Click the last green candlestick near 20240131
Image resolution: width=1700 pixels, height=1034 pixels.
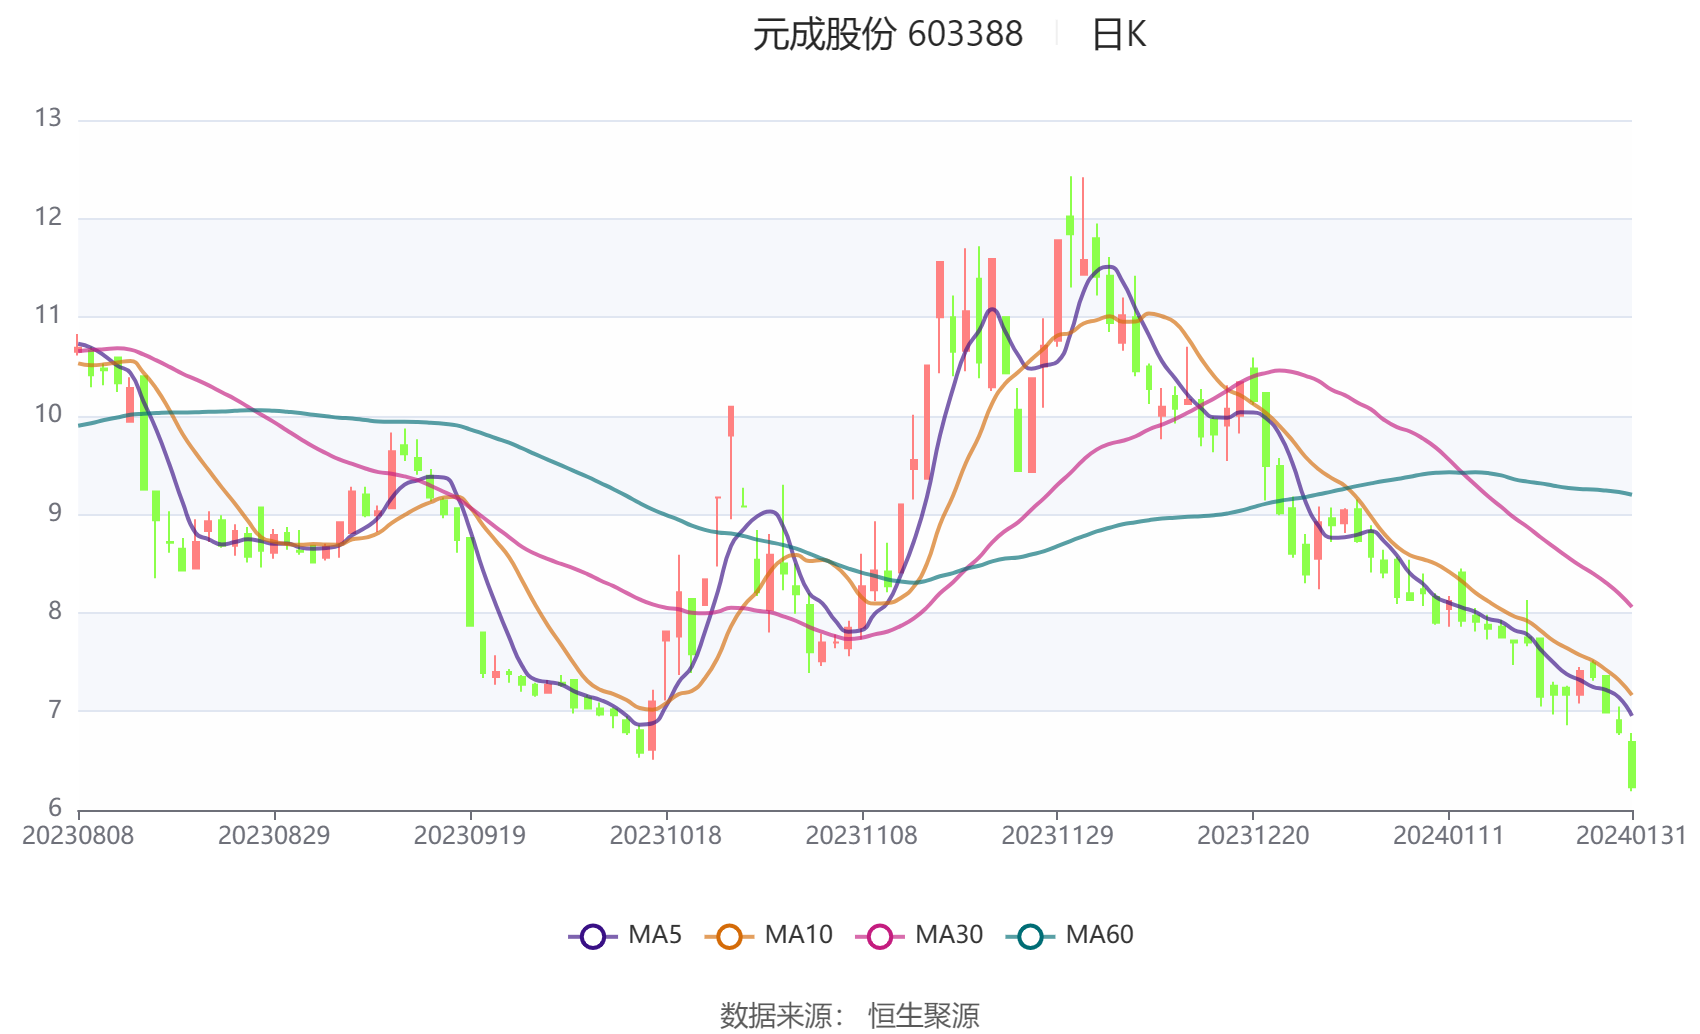pos(1632,764)
